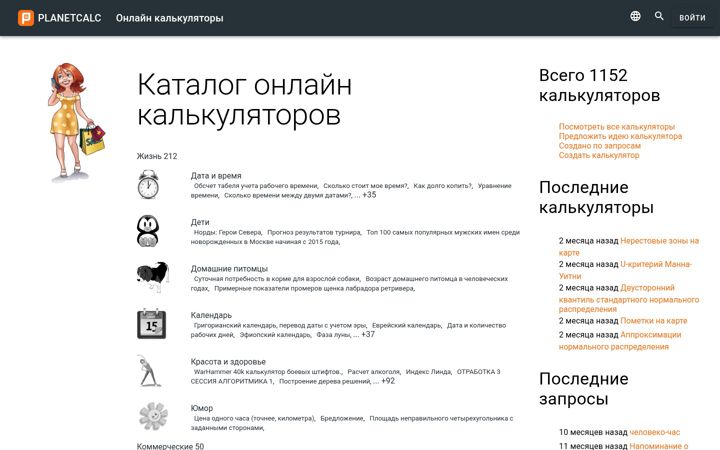
Task: Open Расчет алкоголя calculator
Action: click(374, 371)
